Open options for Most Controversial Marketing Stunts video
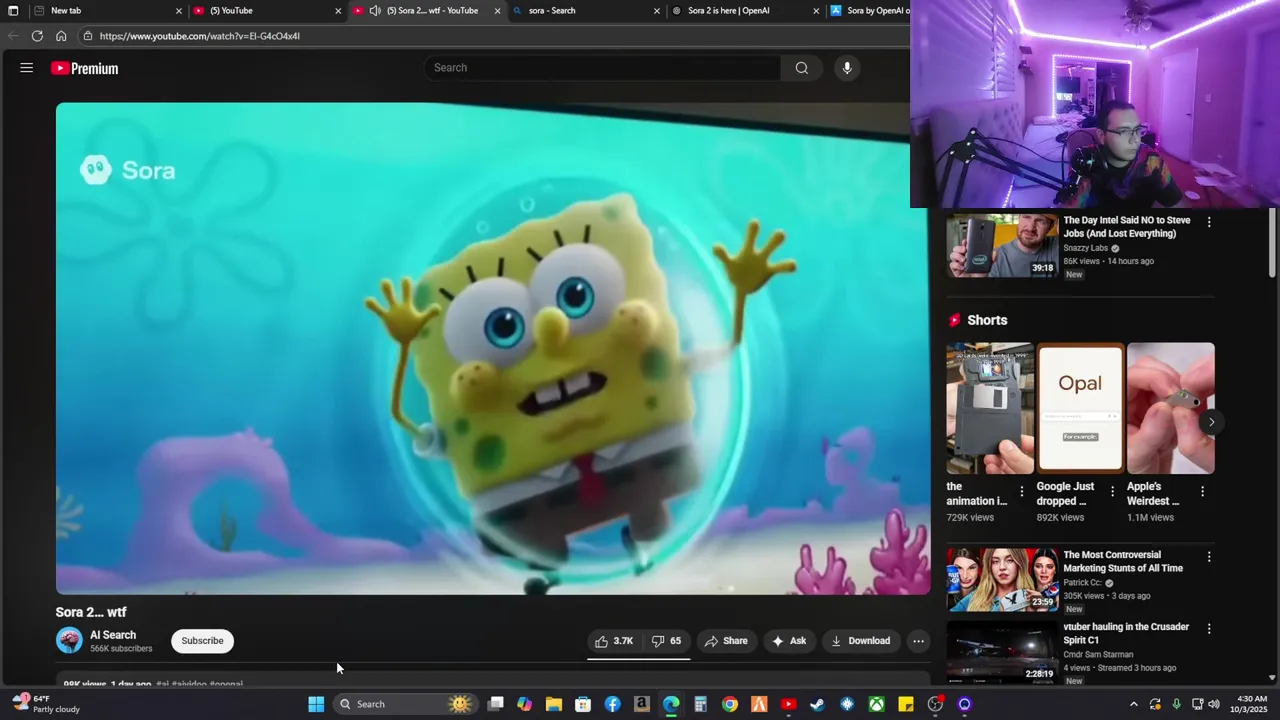Screen dimensions: 1280x720 [x=1209, y=557]
